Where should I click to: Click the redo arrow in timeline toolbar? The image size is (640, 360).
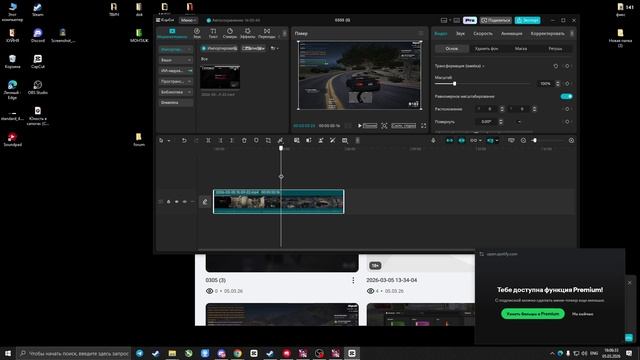click(x=196, y=140)
